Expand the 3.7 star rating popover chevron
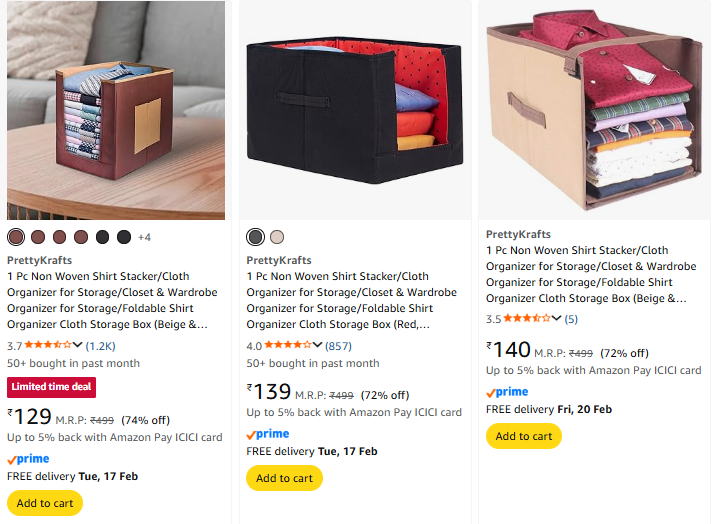The image size is (715, 524). pos(78,345)
